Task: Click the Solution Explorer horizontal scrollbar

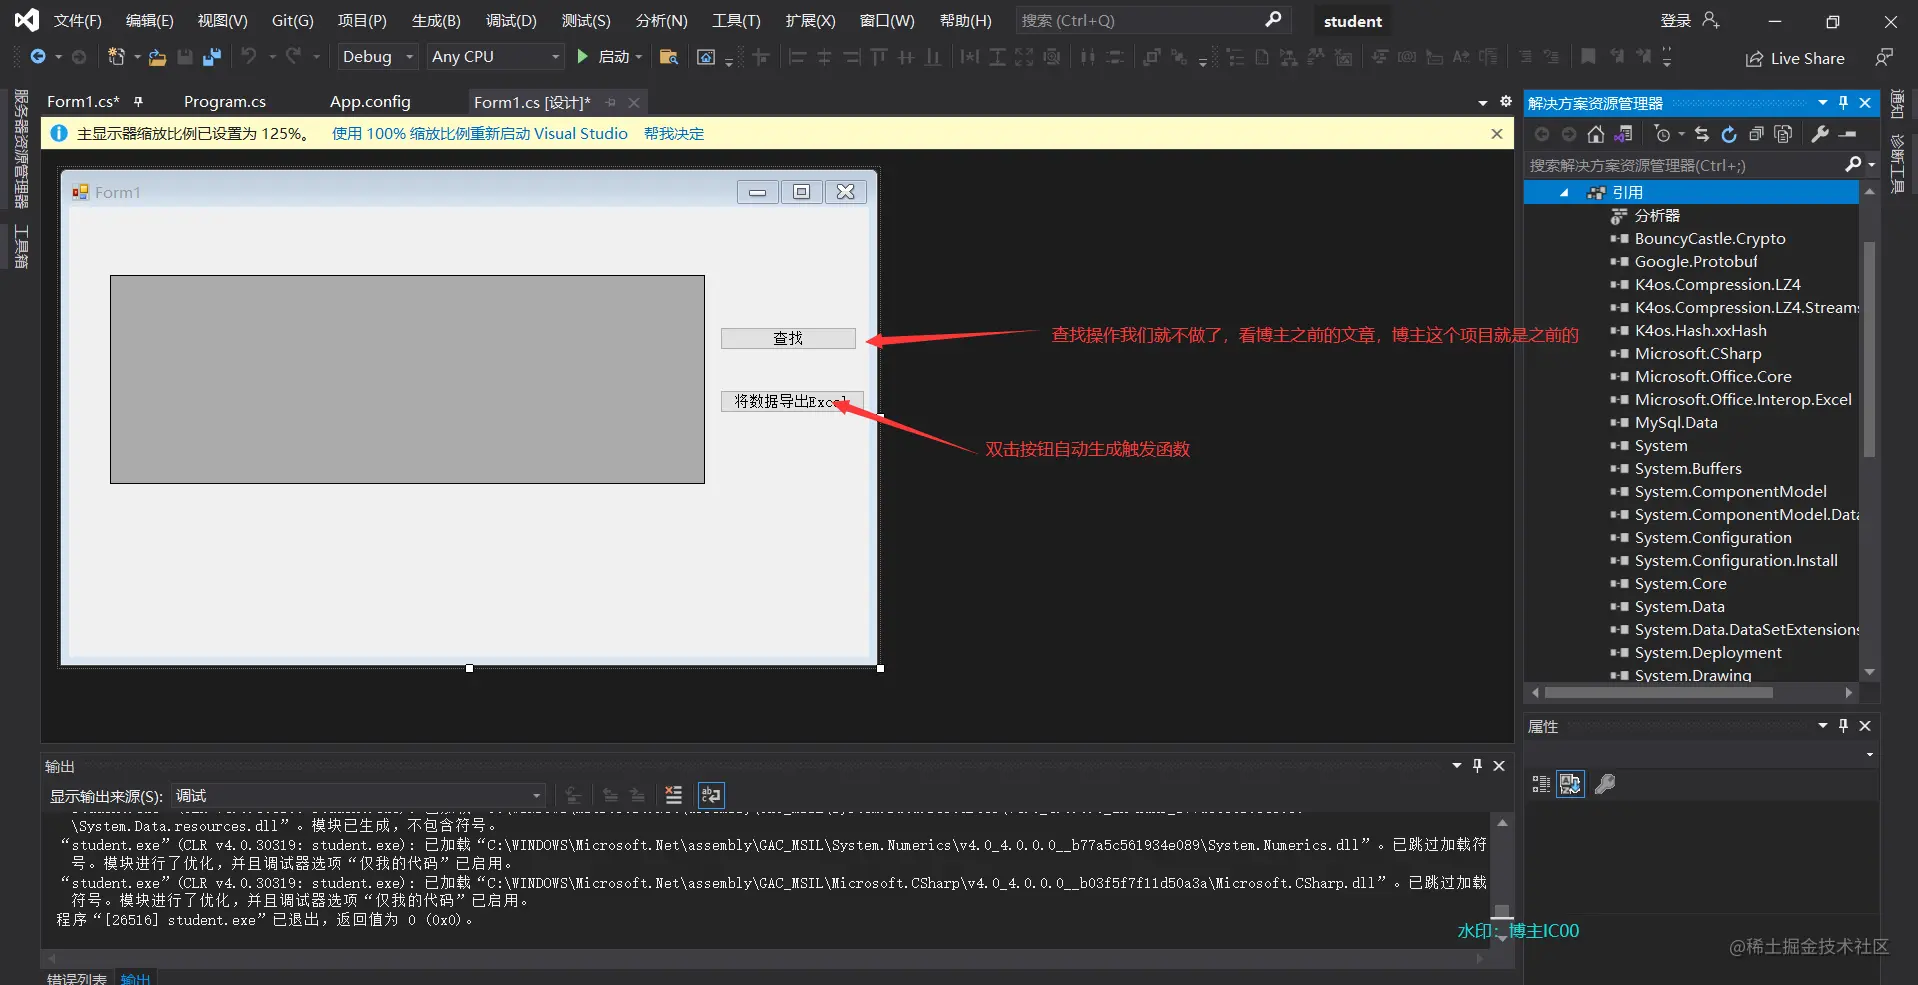Action: [x=1658, y=692]
